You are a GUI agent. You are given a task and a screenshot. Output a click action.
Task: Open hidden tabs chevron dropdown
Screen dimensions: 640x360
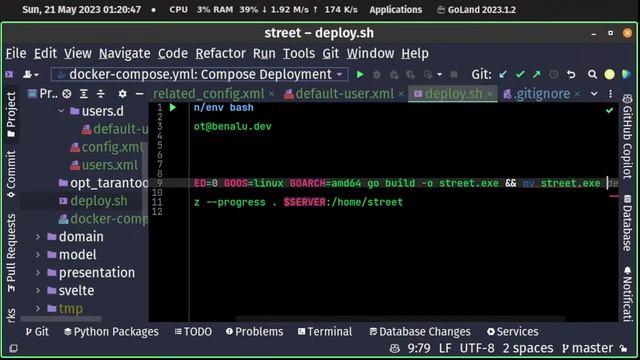[594, 94]
